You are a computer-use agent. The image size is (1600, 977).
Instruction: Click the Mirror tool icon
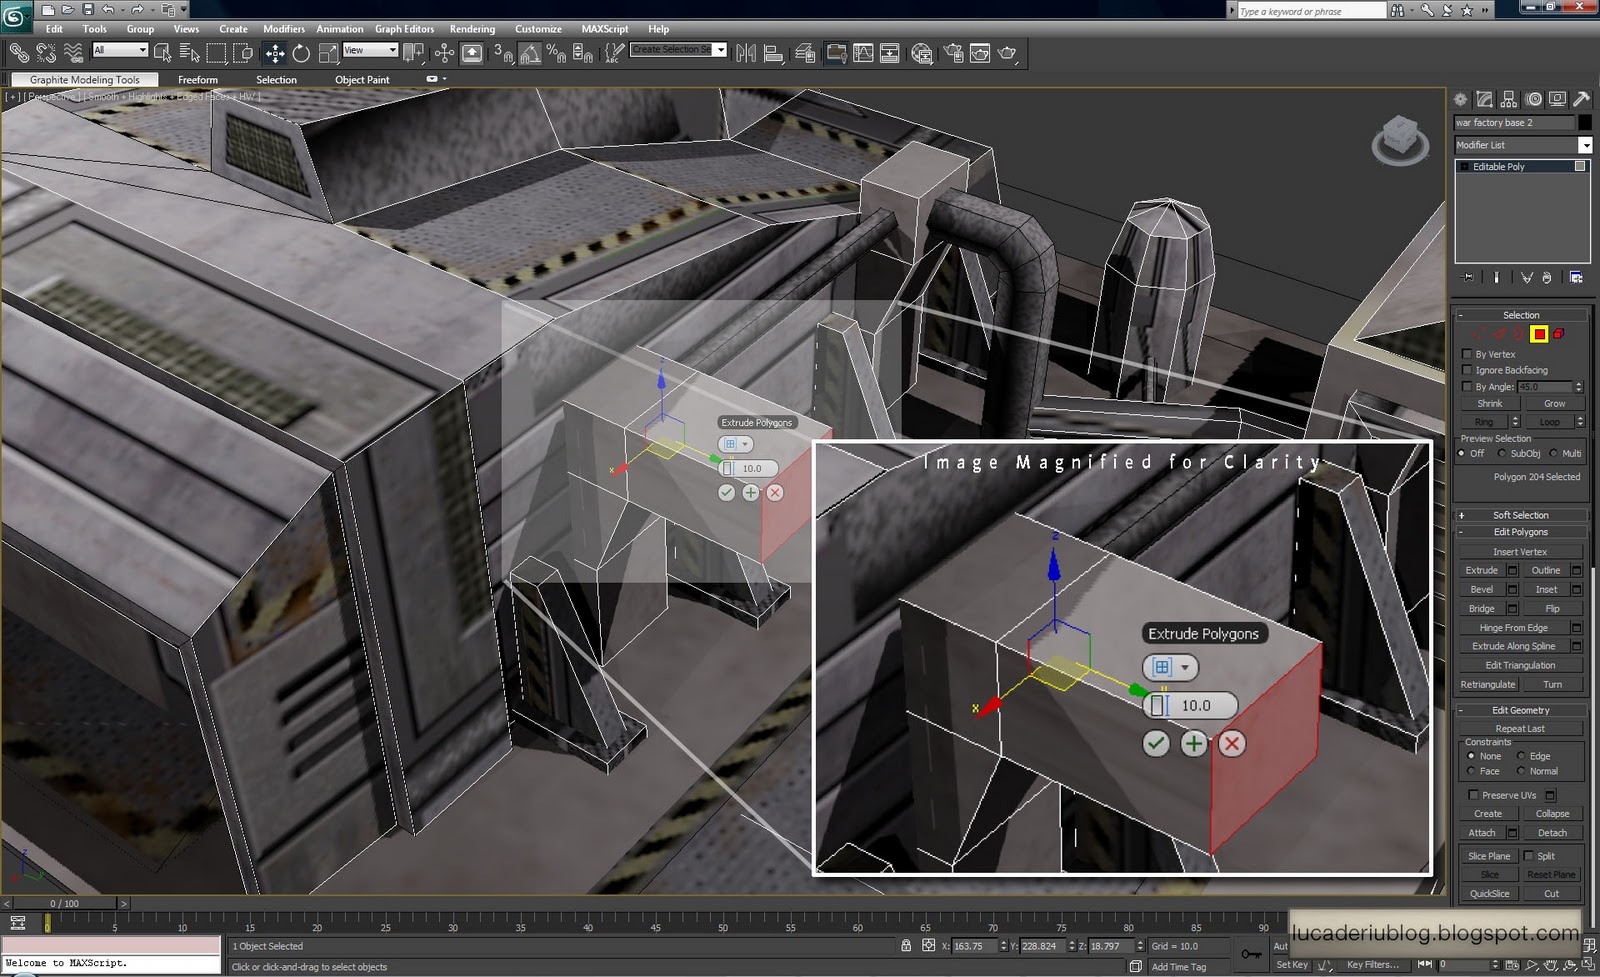[746, 53]
